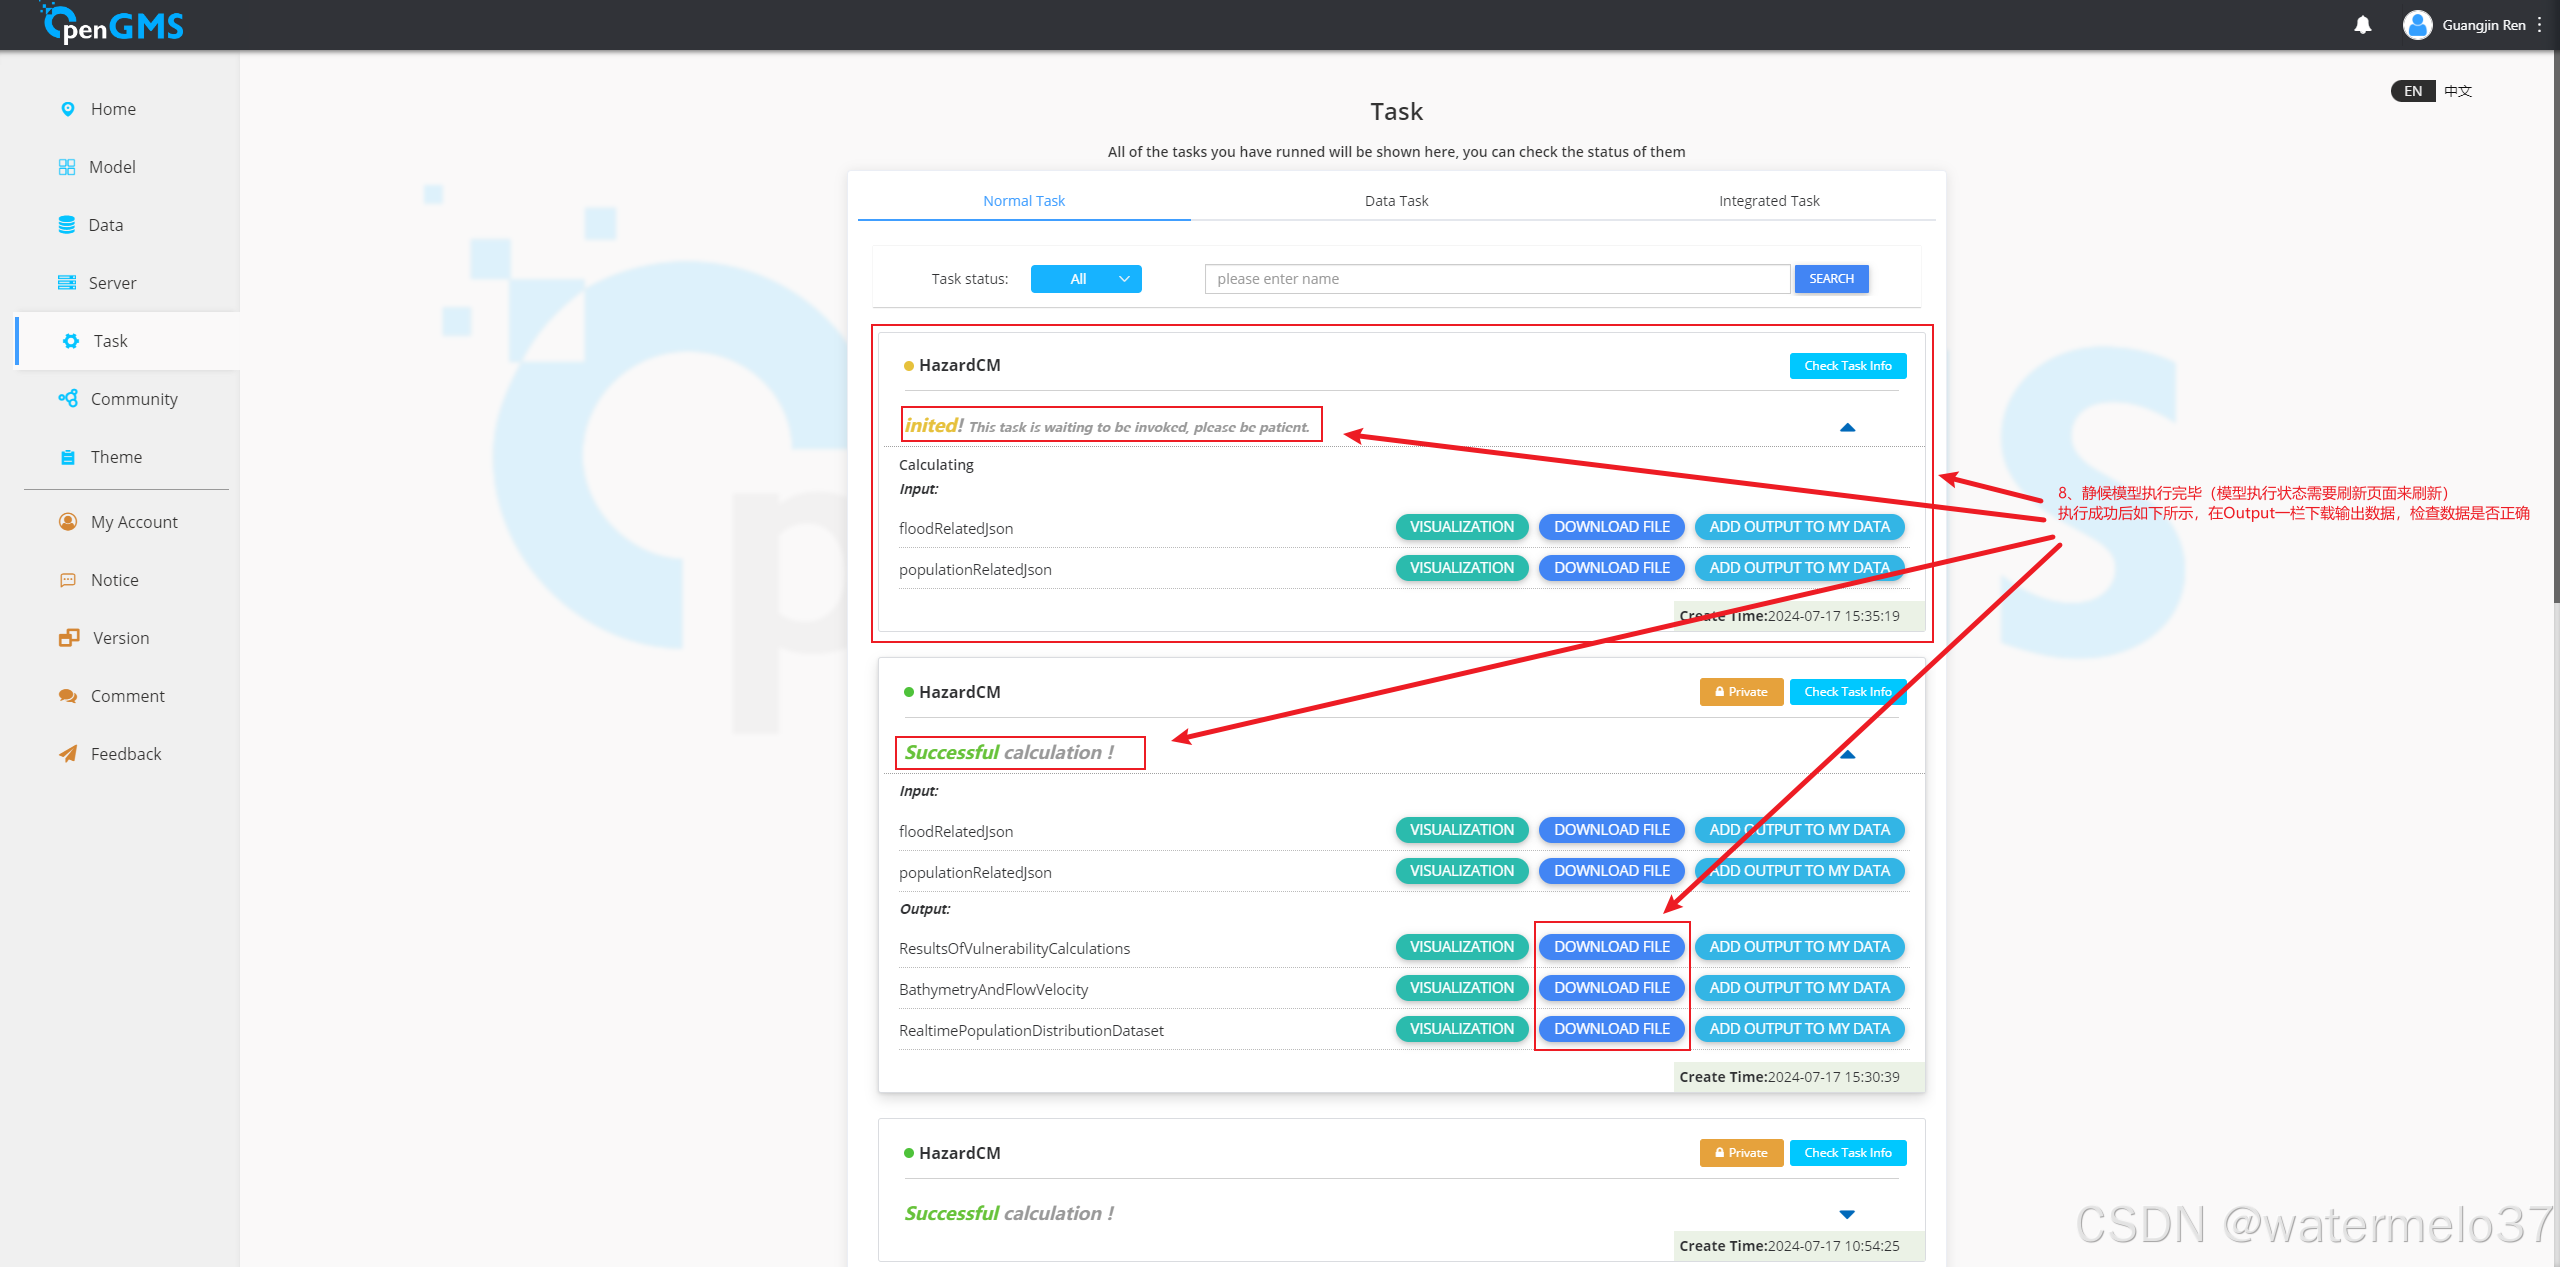Click the Server rack icon
Screen dimensions: 2560x1267
(67, 283)
